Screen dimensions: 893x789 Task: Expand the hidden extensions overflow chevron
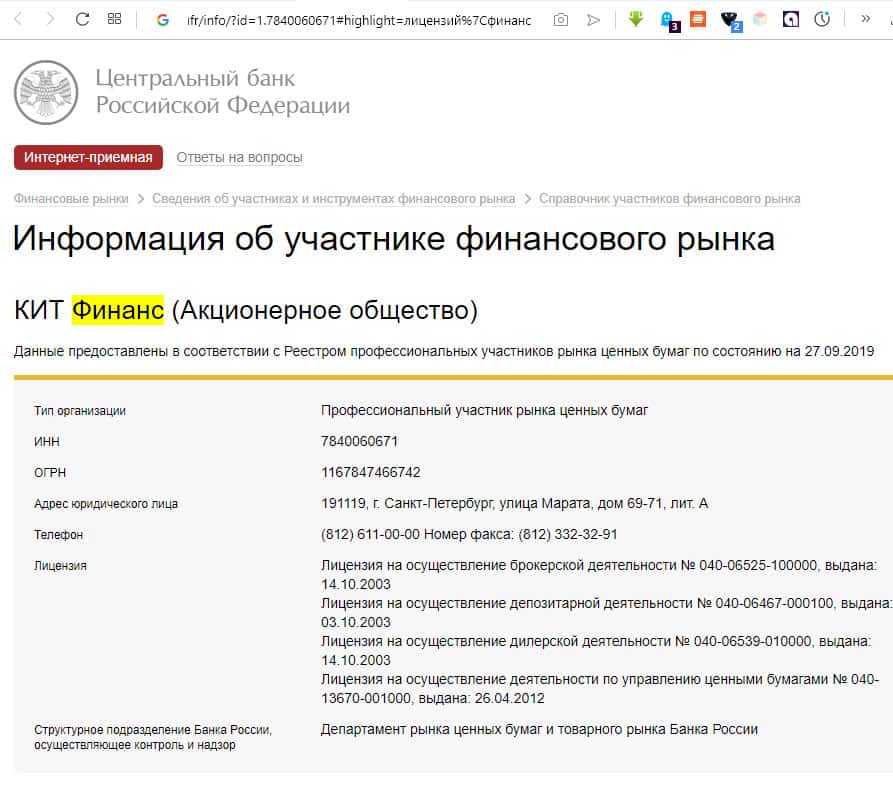[x=866, y=19]
